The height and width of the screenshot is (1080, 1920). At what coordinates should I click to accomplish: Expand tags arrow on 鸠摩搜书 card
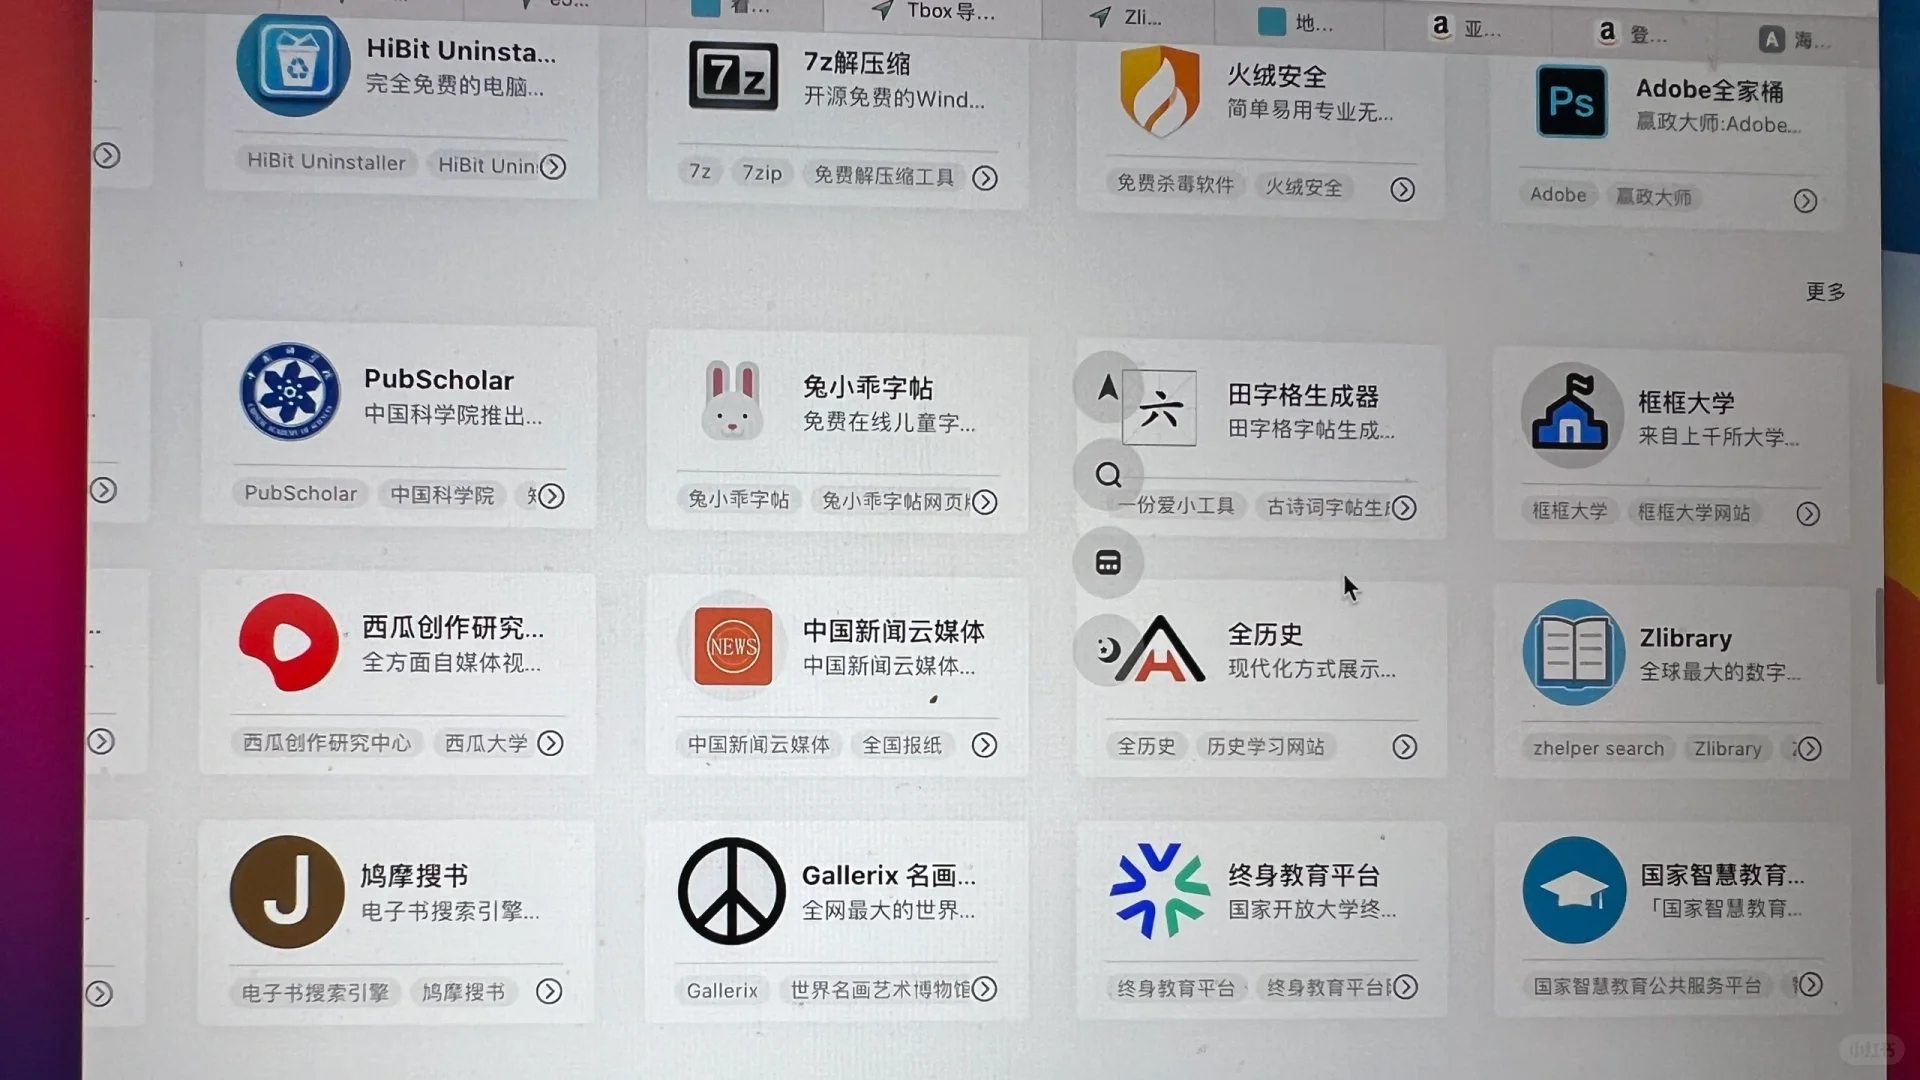coord(549,991)
